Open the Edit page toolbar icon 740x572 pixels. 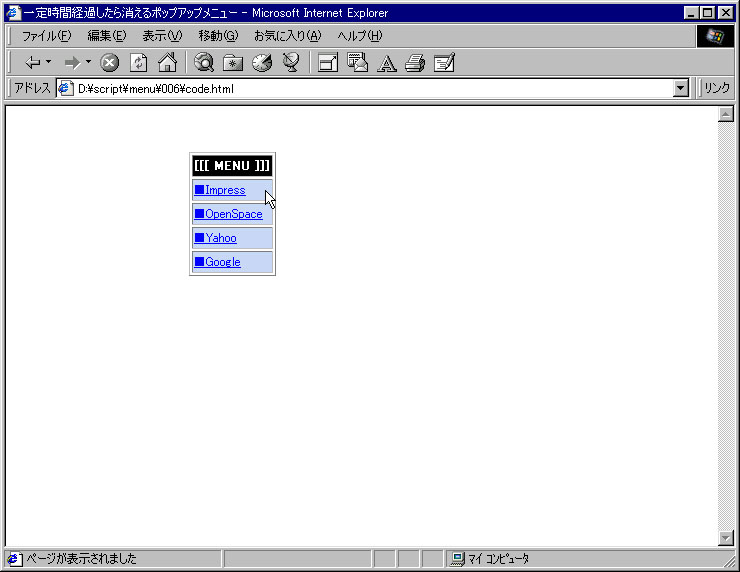[444, 62]
